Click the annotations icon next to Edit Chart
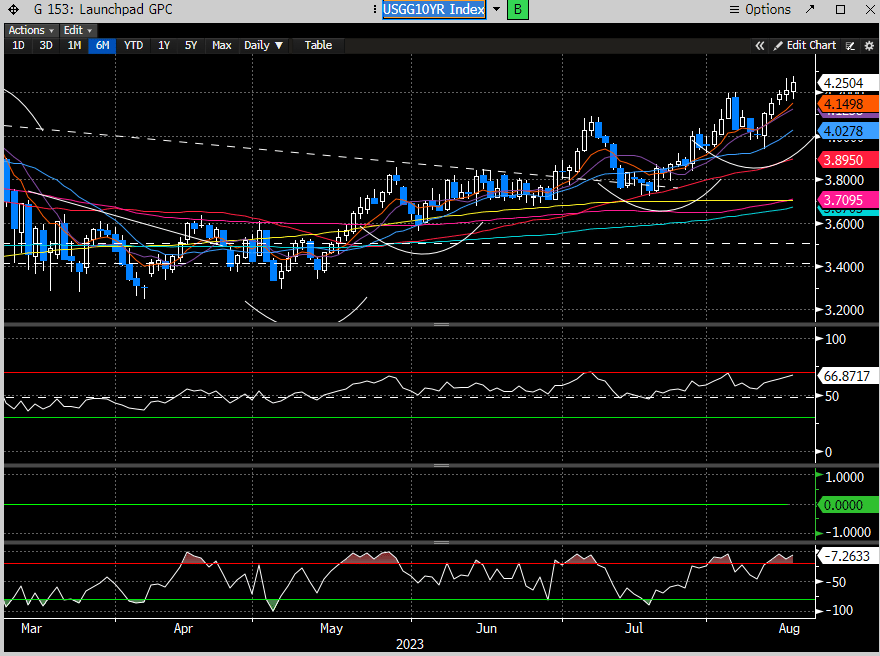Screen dimensions: 880x656 pyautogui.click(x=849, y=45)
